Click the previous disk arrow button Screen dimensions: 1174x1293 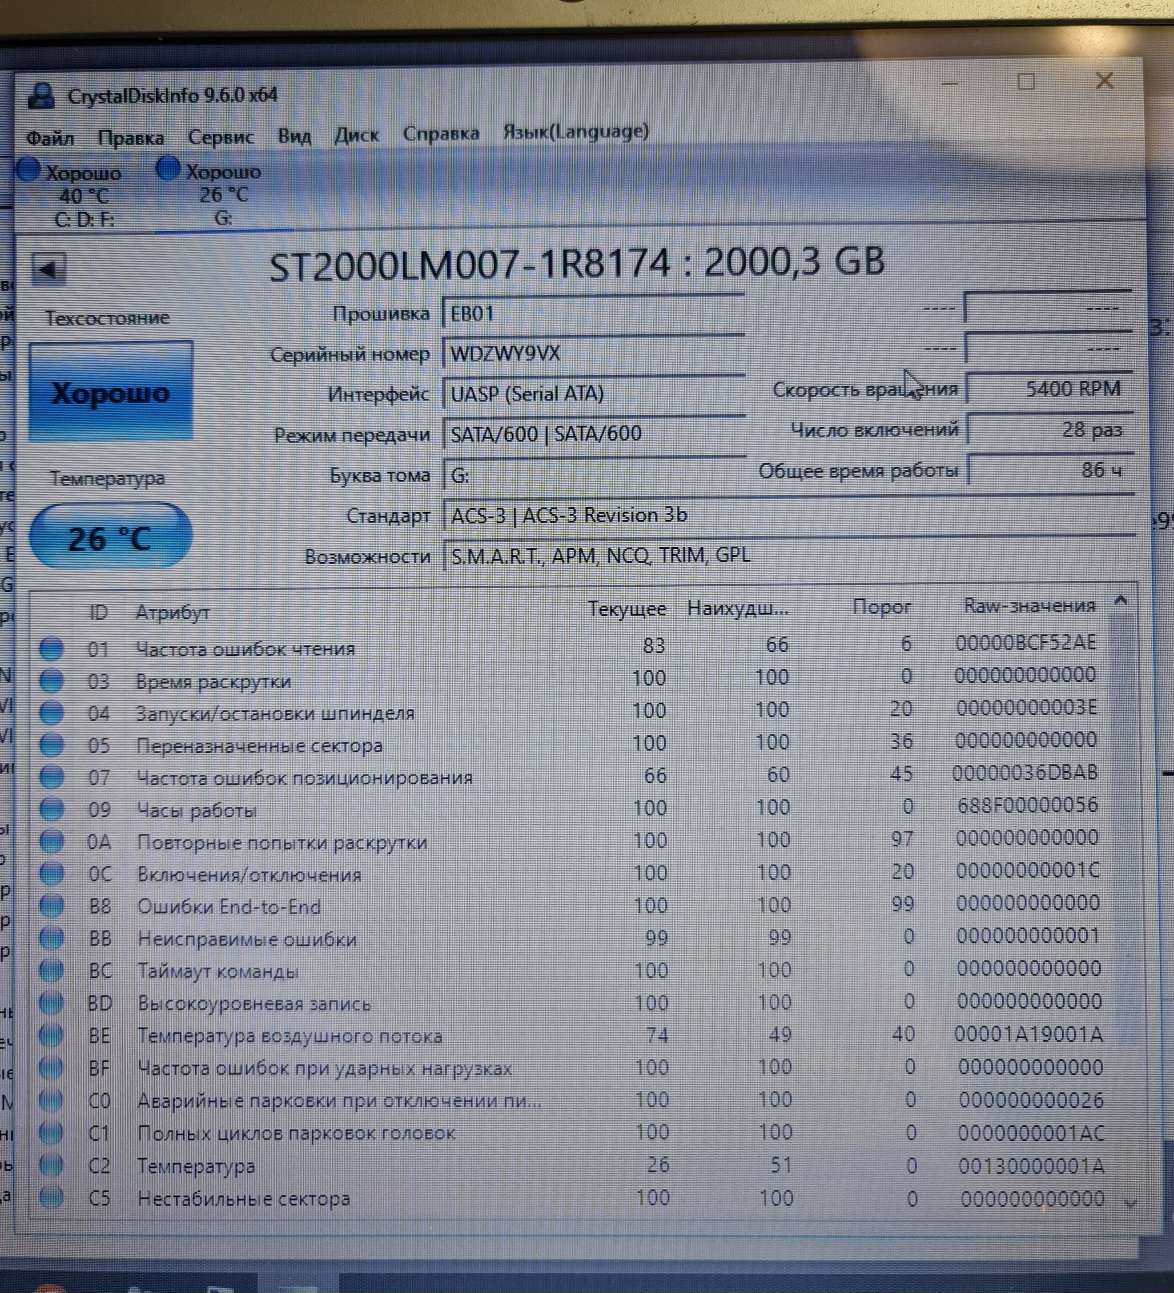click(48, 268)
